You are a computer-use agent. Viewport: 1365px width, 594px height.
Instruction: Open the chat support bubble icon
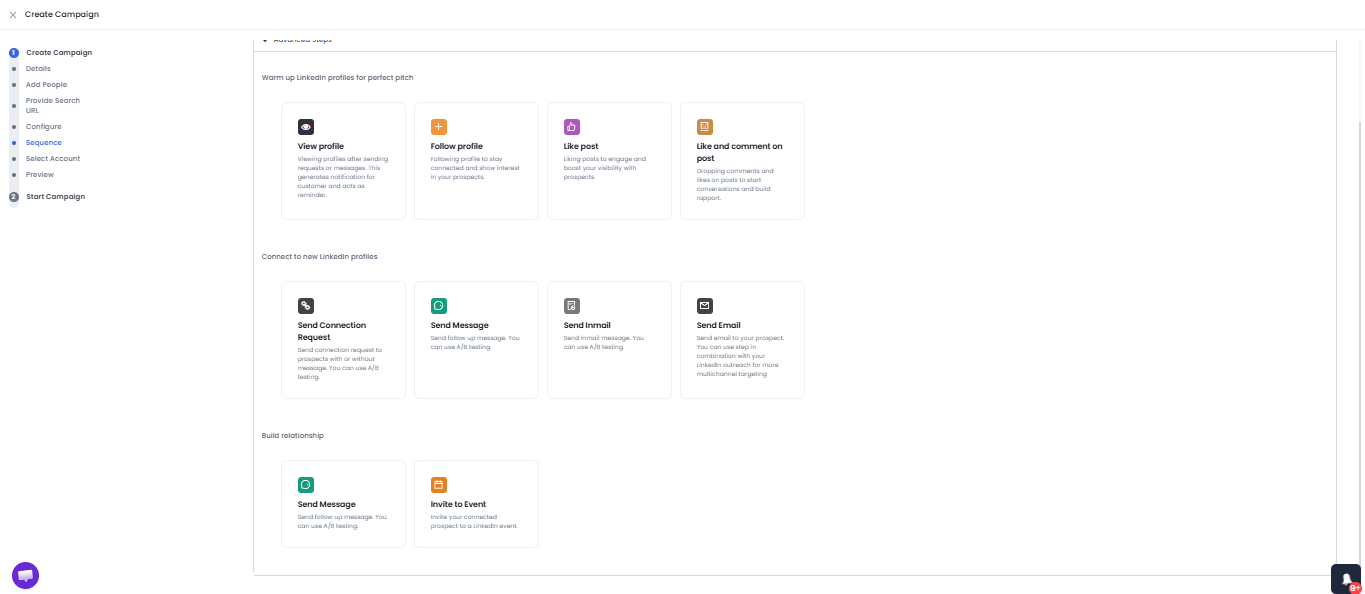coord(25,575)
